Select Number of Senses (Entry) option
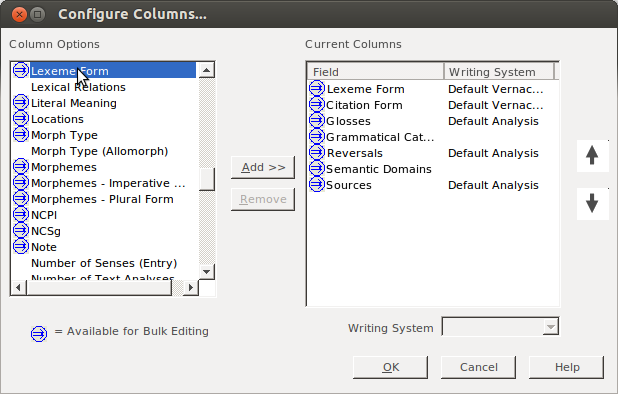 pos(104,263)
